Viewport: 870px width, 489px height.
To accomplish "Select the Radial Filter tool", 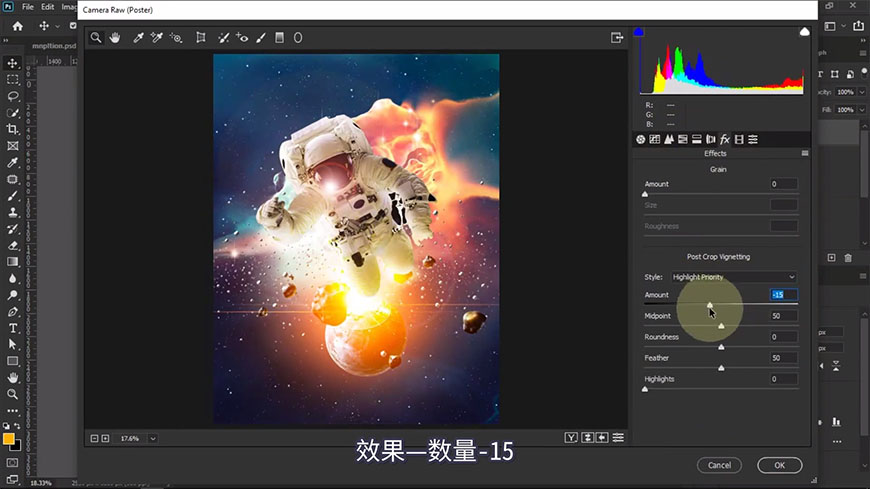I will tap(298, 38).
